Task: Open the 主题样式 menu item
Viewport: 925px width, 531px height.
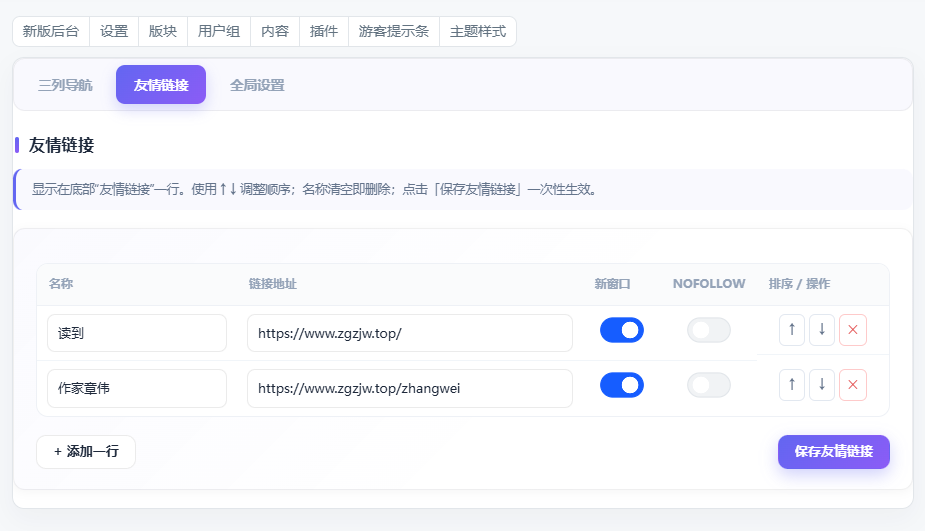Action: [x=478, y=31]
